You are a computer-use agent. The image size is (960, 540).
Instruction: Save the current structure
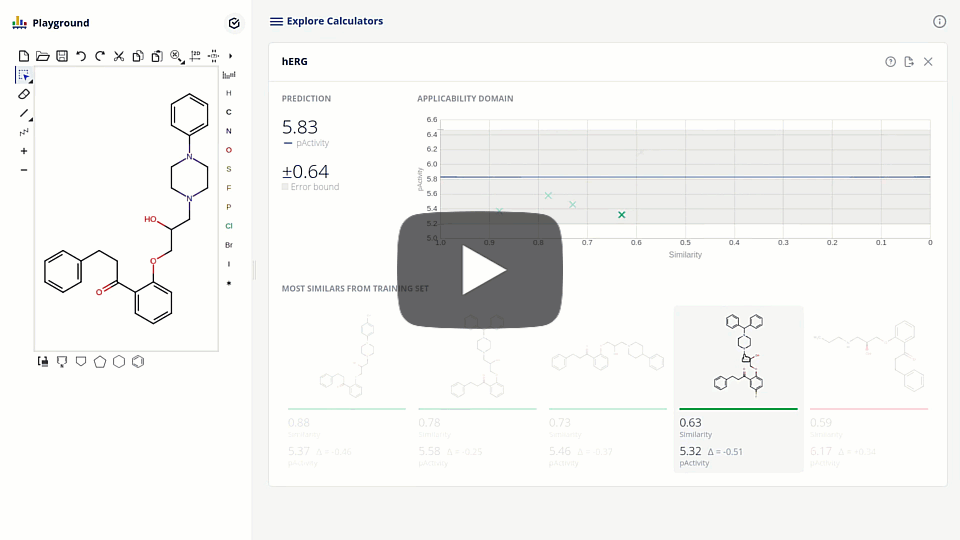(x=62, y=56)
